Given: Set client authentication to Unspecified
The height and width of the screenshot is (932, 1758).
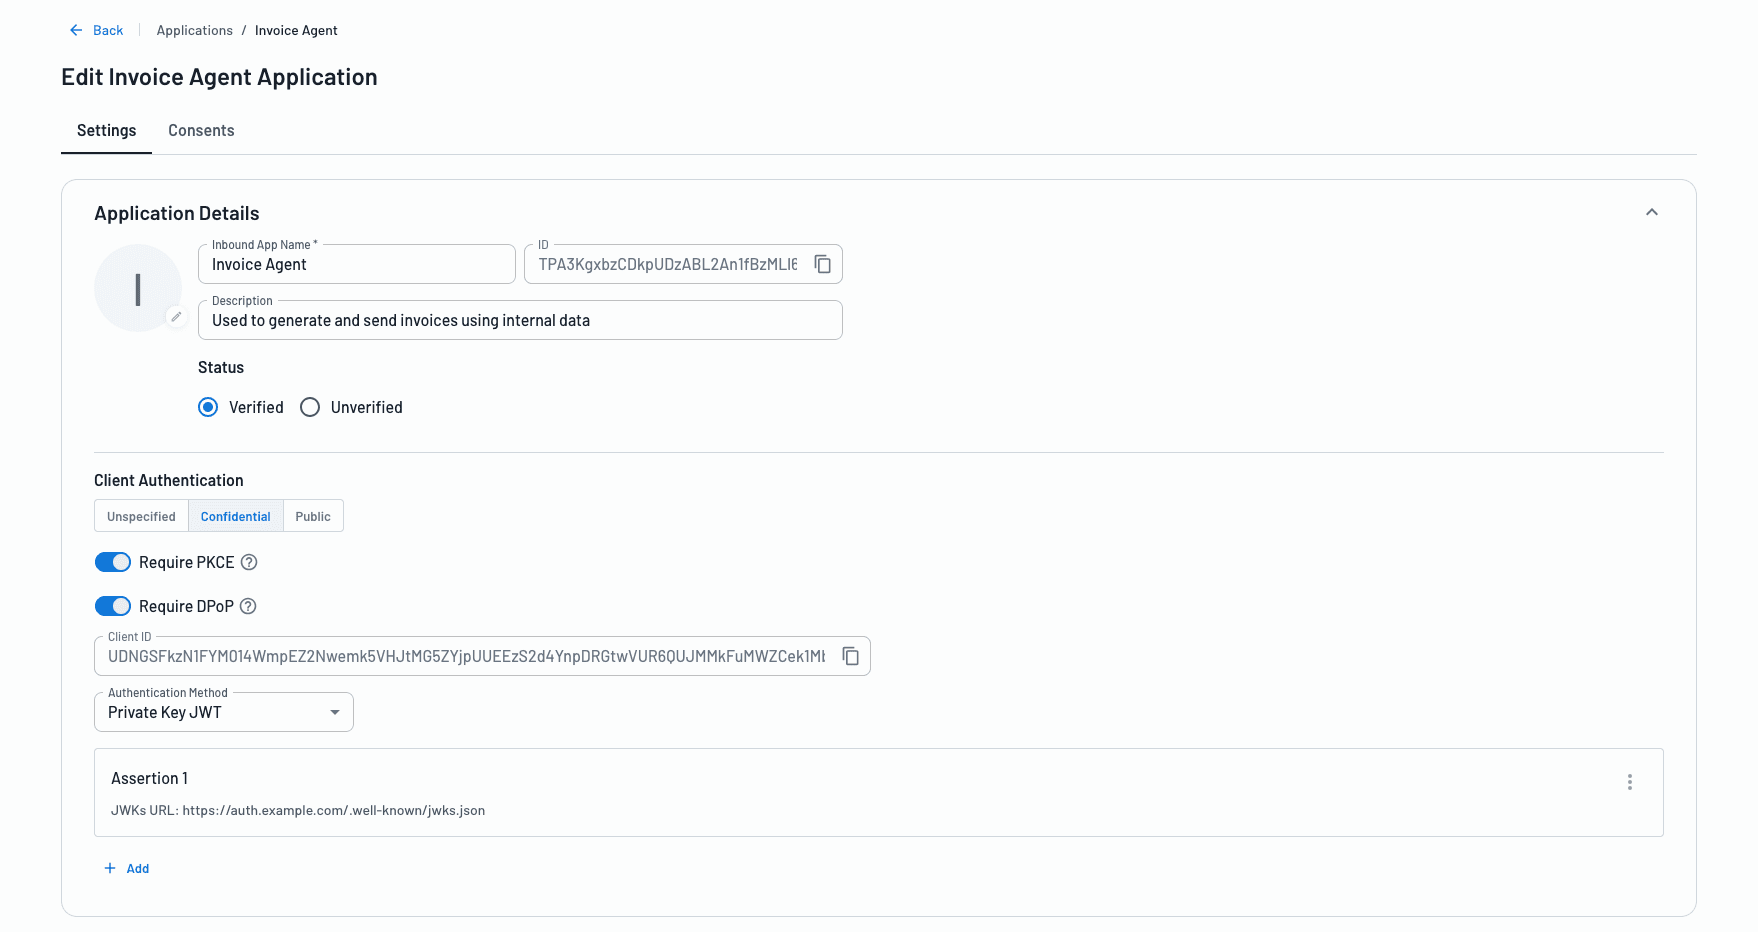Looking at the screenshot, I should [141, 516].
